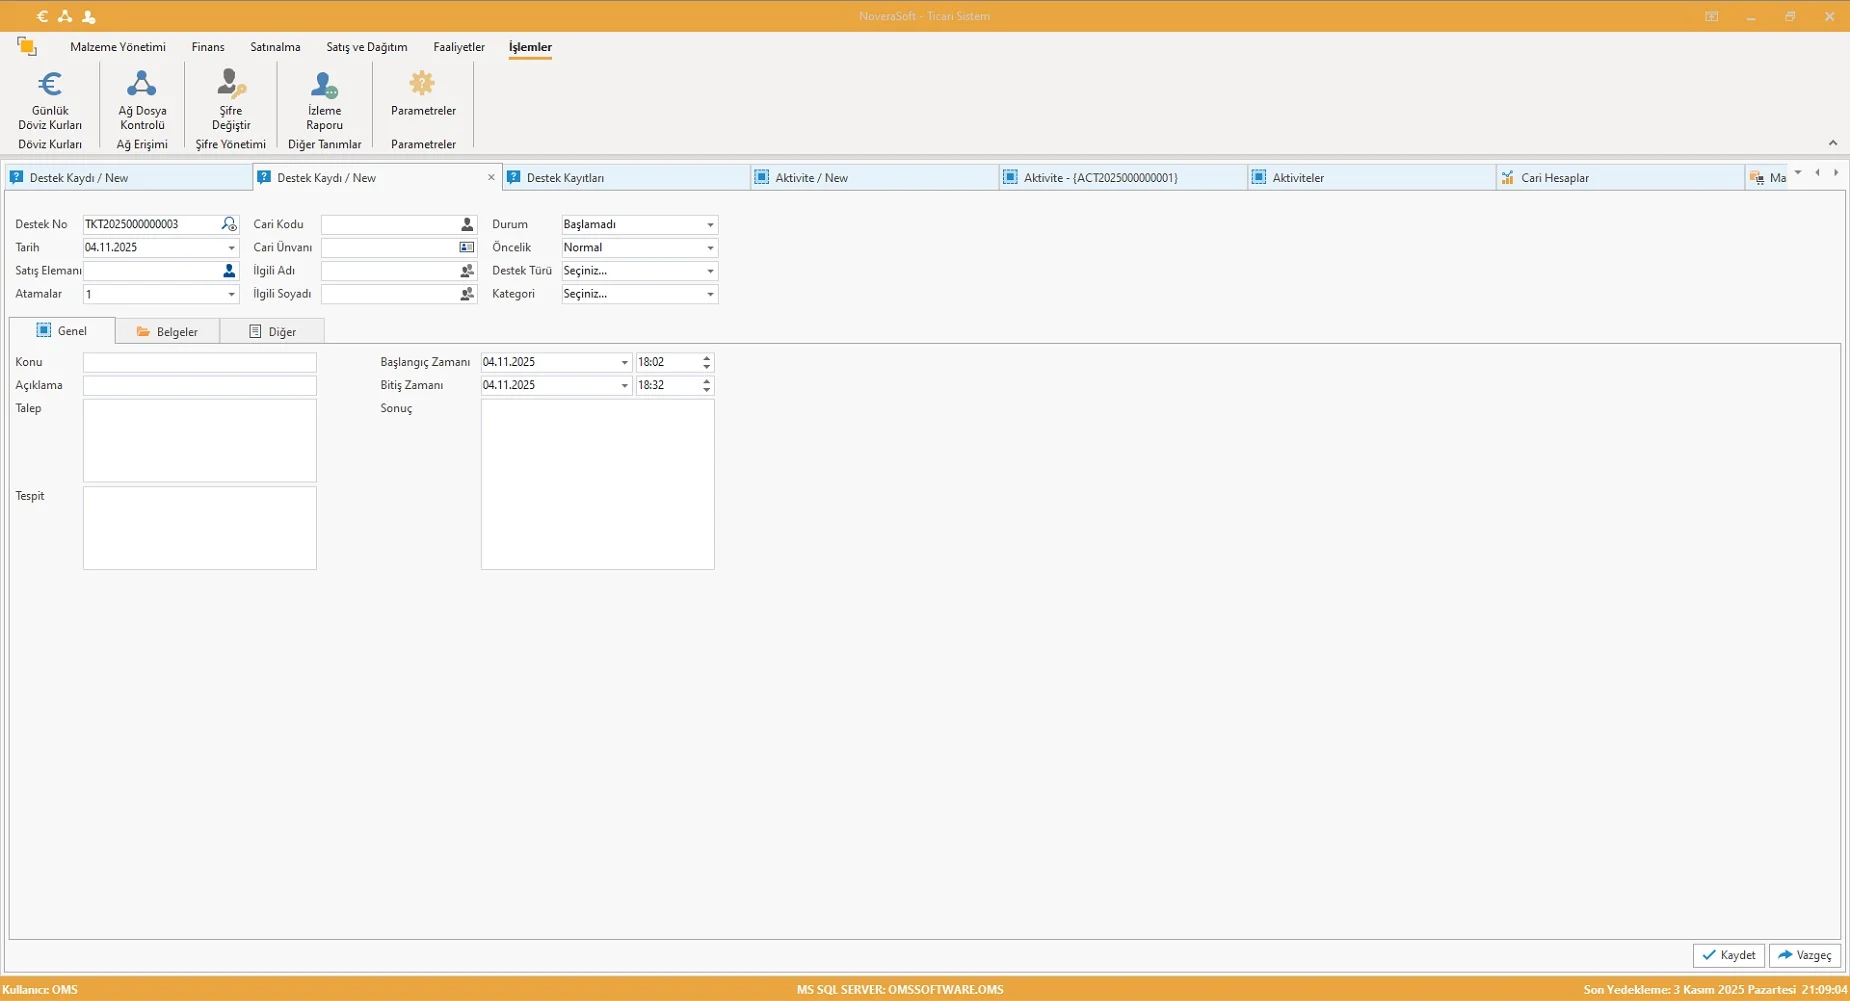Click into the Konu text field
The height and width of the screenshot is (1001, 1850).
pyautogui.click(x=199, y=362)
